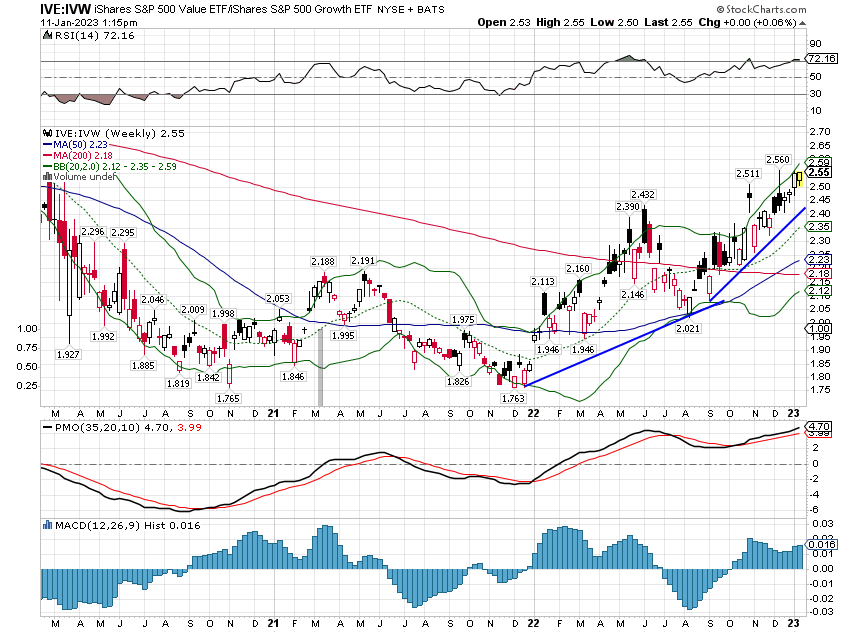Click the 2.160 high price label

click(x=578, y=269)
